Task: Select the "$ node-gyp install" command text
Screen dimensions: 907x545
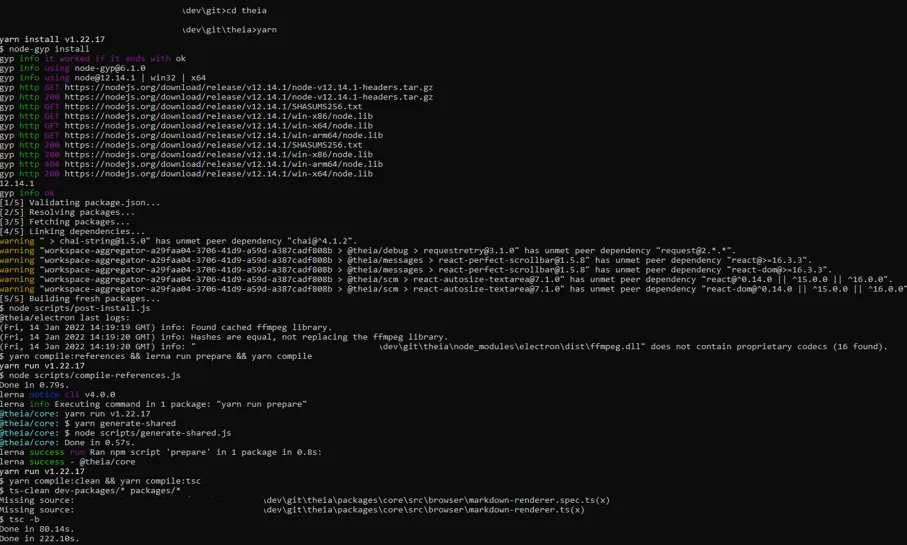Action: tap(45, 49)
